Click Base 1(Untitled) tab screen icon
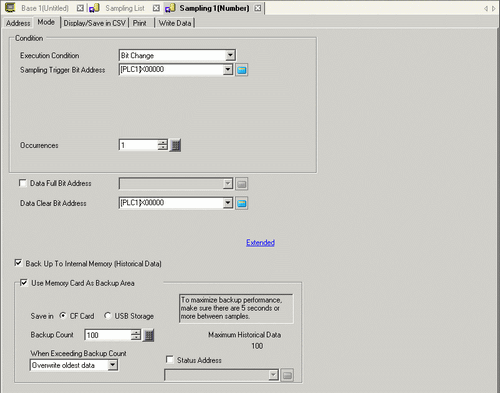Image resolution: width=500 pixels, height=393 pixels. [10, 8]
